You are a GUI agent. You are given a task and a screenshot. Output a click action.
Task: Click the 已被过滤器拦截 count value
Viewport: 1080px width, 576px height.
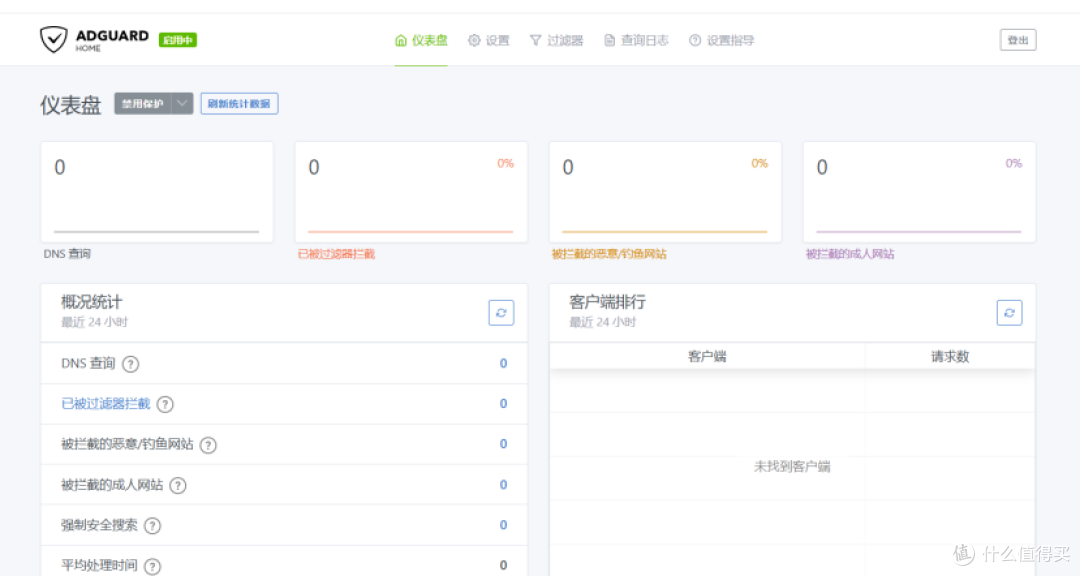pos(503,404)
